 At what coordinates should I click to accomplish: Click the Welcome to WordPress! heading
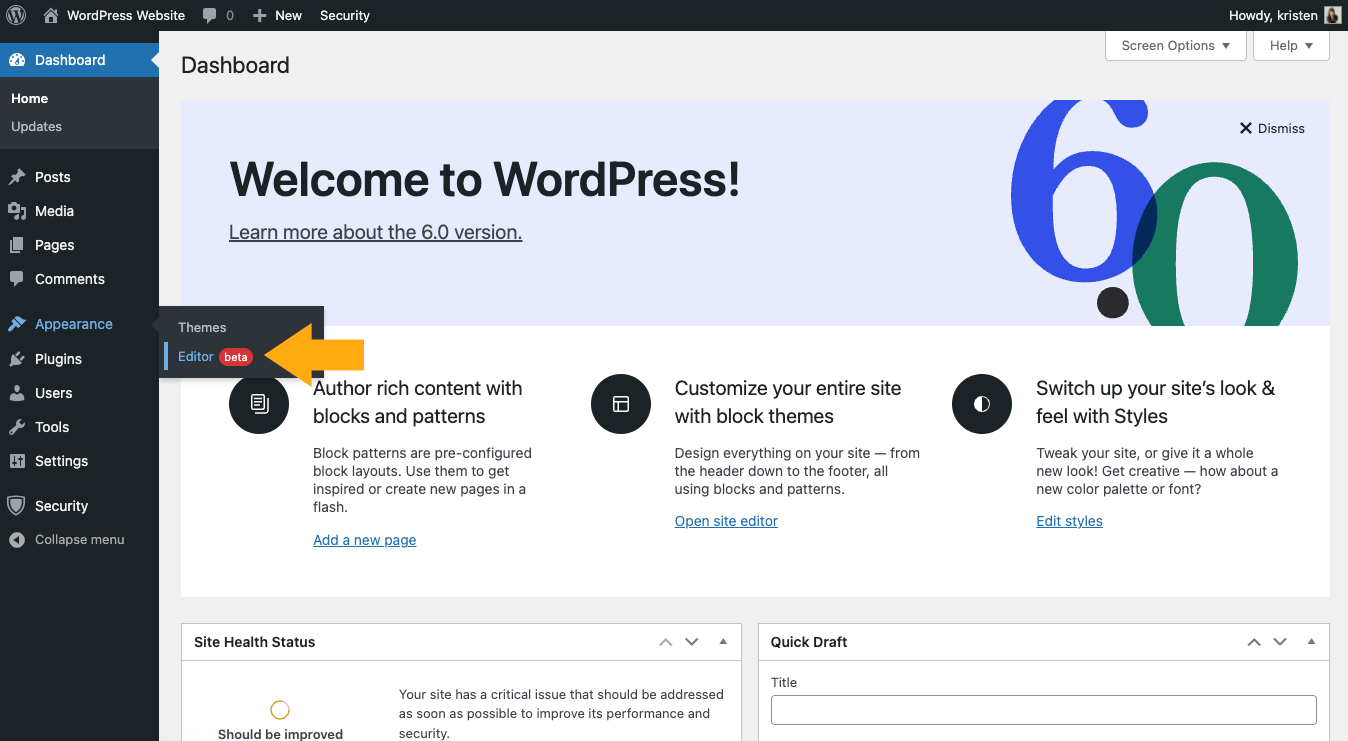click(x=484, y=180)
